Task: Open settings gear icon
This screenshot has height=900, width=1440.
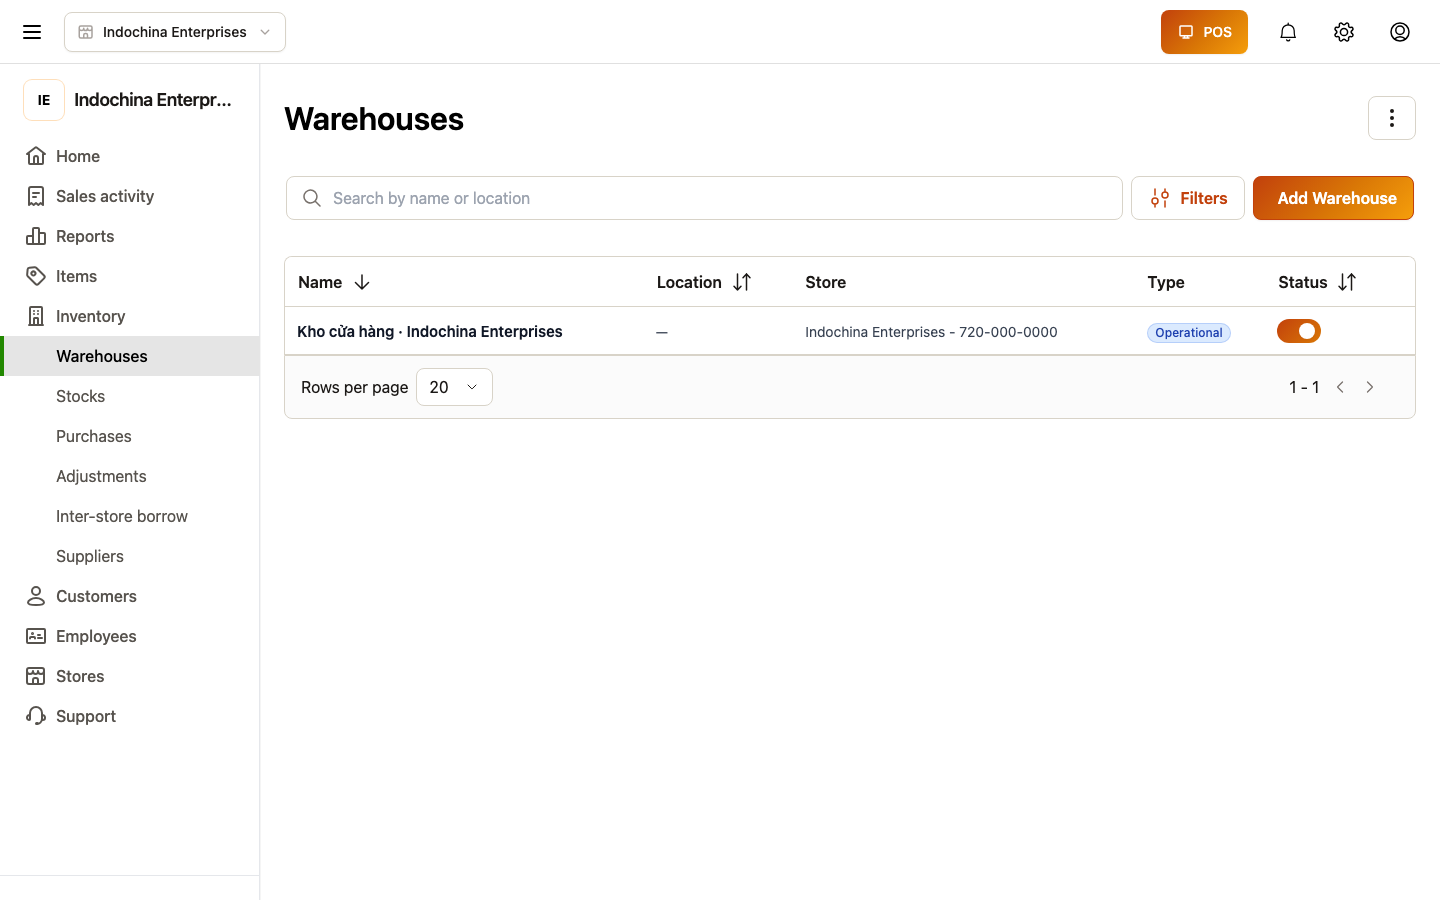Action: [1344, 32]
